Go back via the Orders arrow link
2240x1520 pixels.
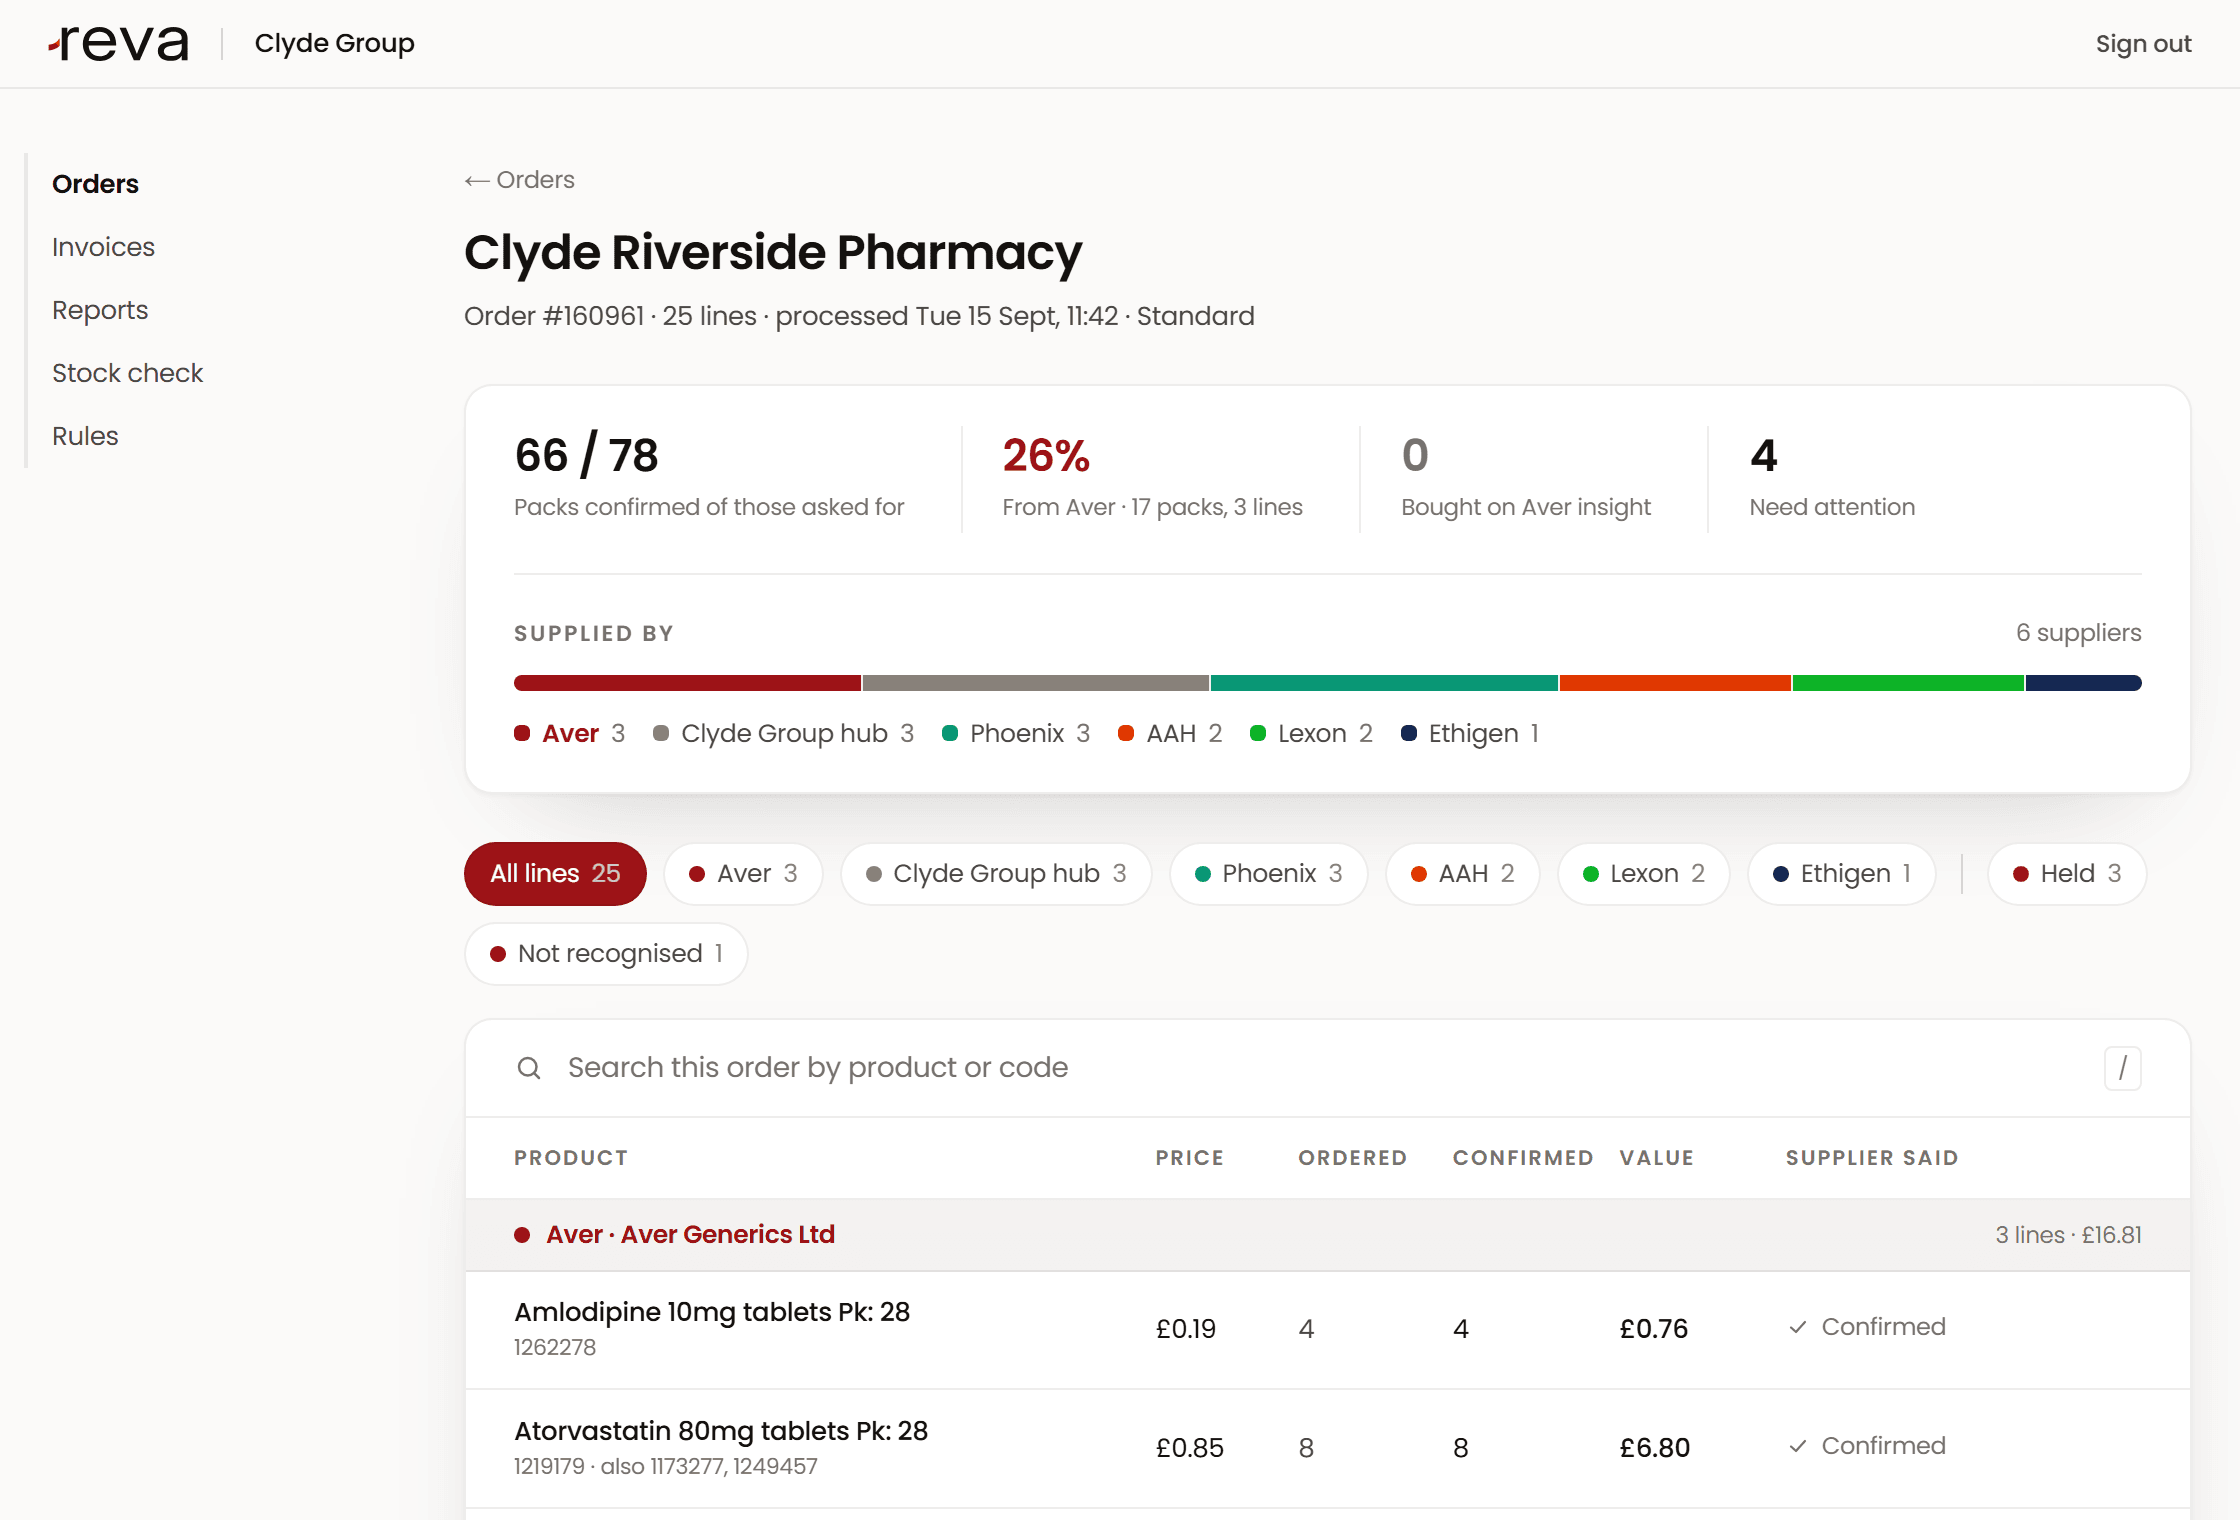(519, 180)
